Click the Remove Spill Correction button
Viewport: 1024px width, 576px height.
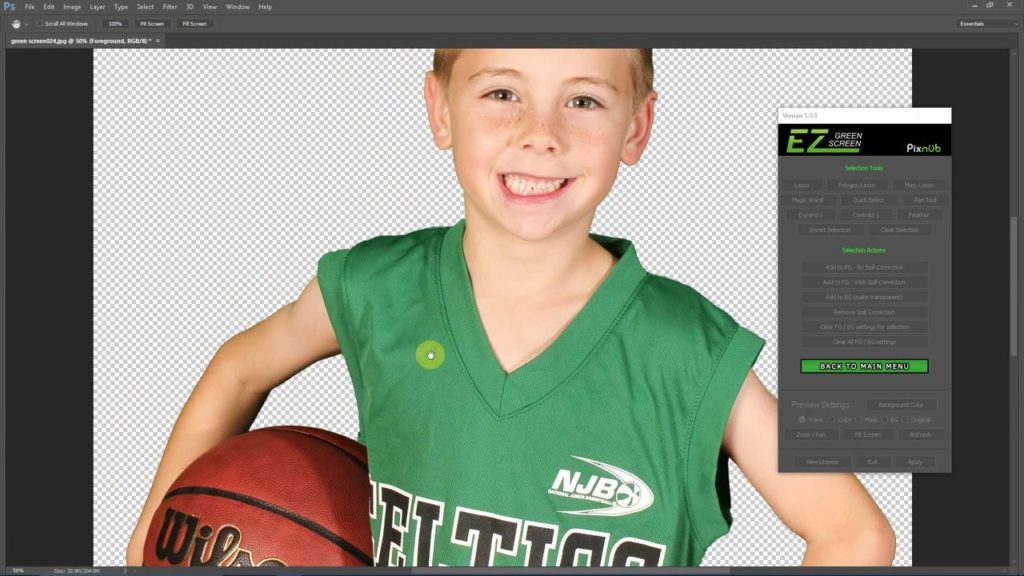pos(864,312)
